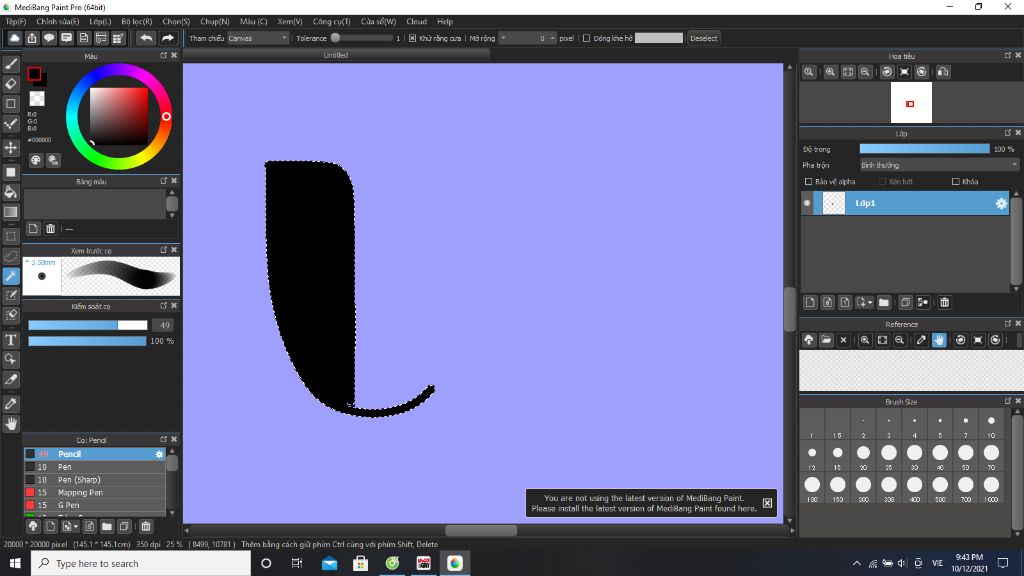Open the Lớp(L) menu

(x=100, y=22)
